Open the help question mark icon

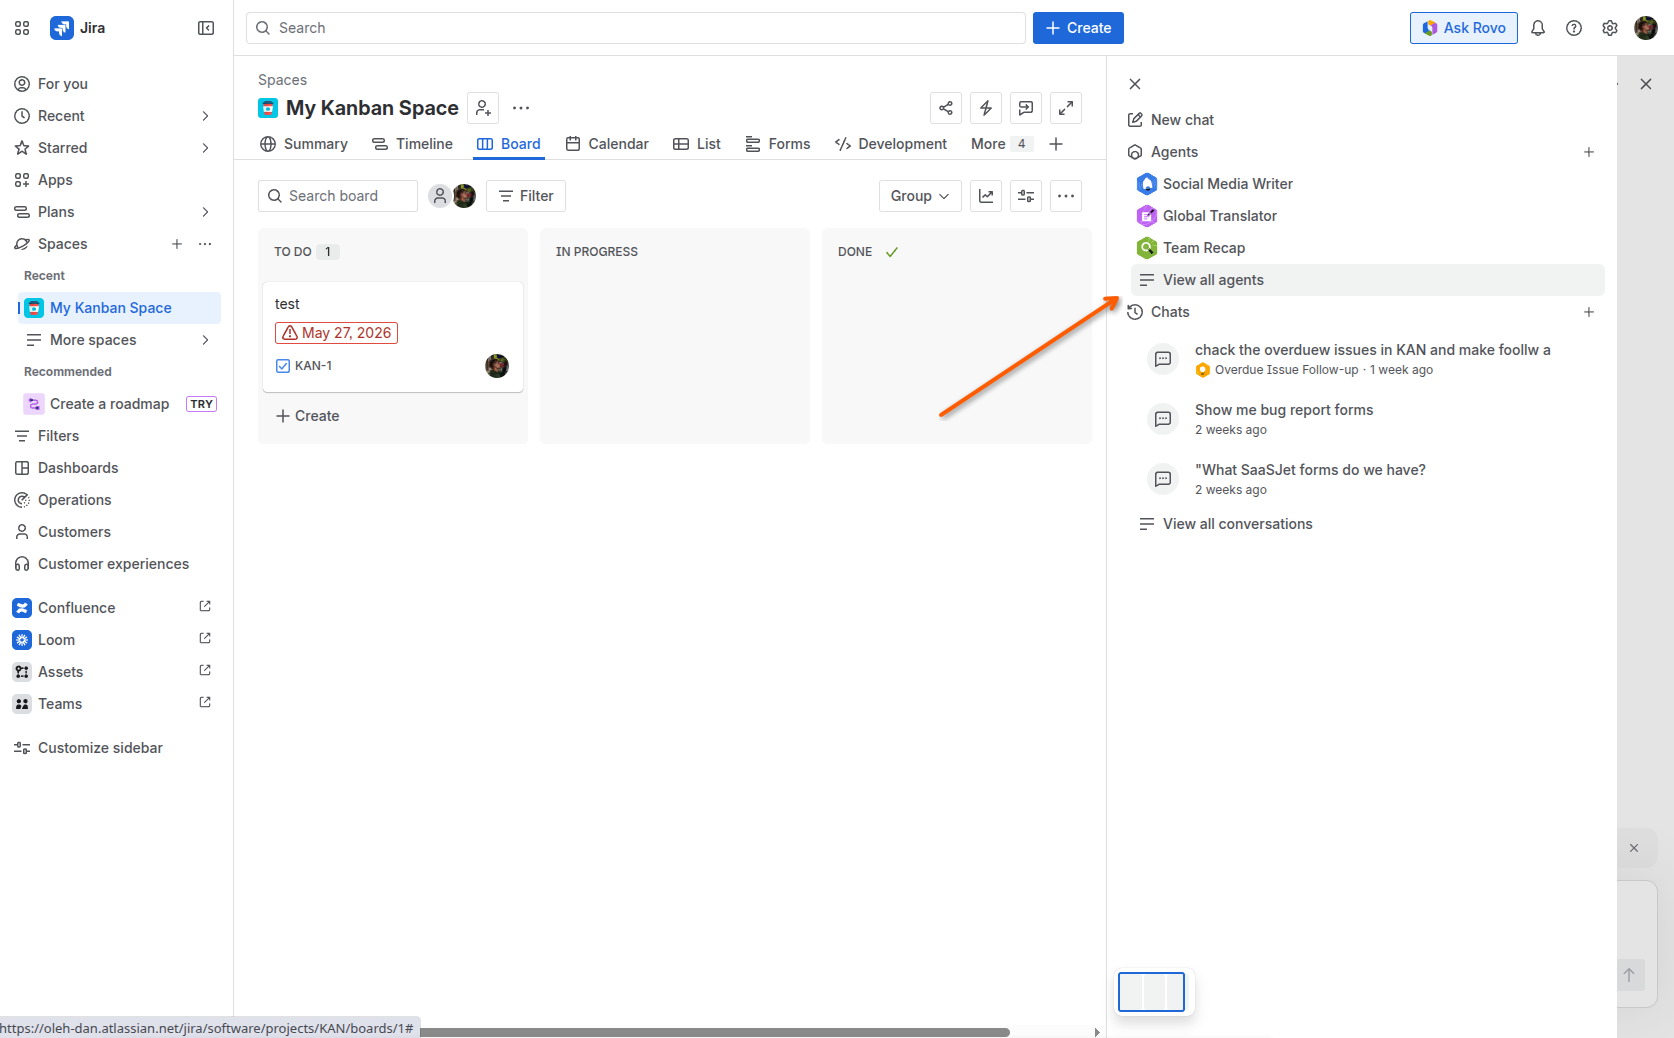(1574, 28)
